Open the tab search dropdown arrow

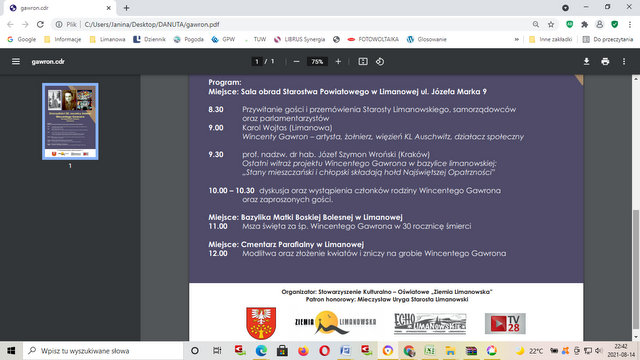click(565, 8)
